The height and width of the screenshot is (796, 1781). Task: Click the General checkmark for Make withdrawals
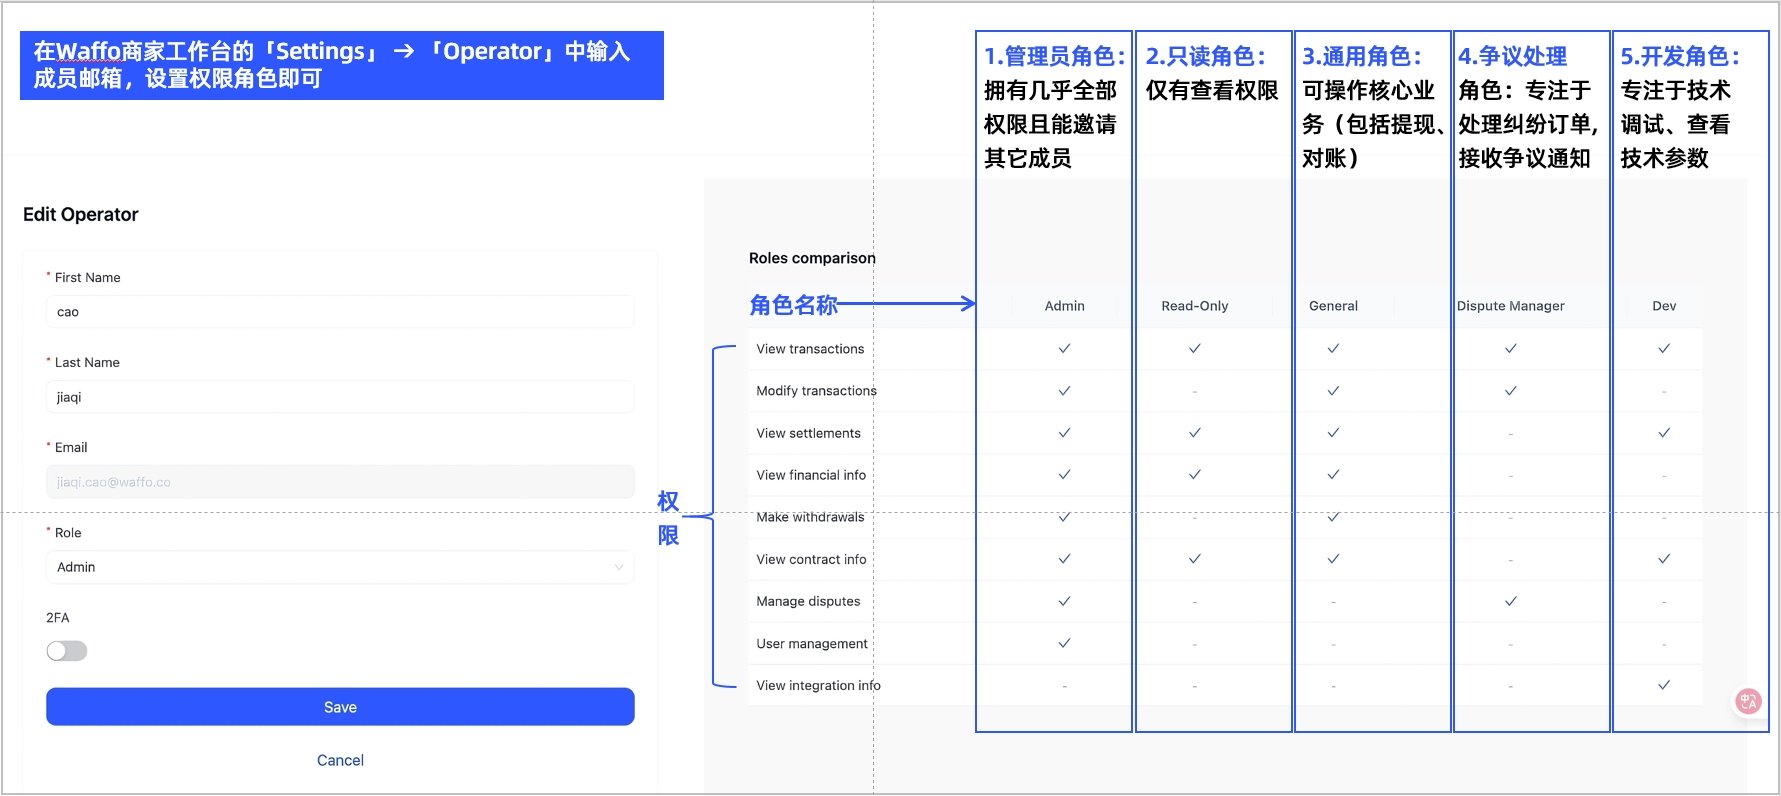[x=1333, y=517]
